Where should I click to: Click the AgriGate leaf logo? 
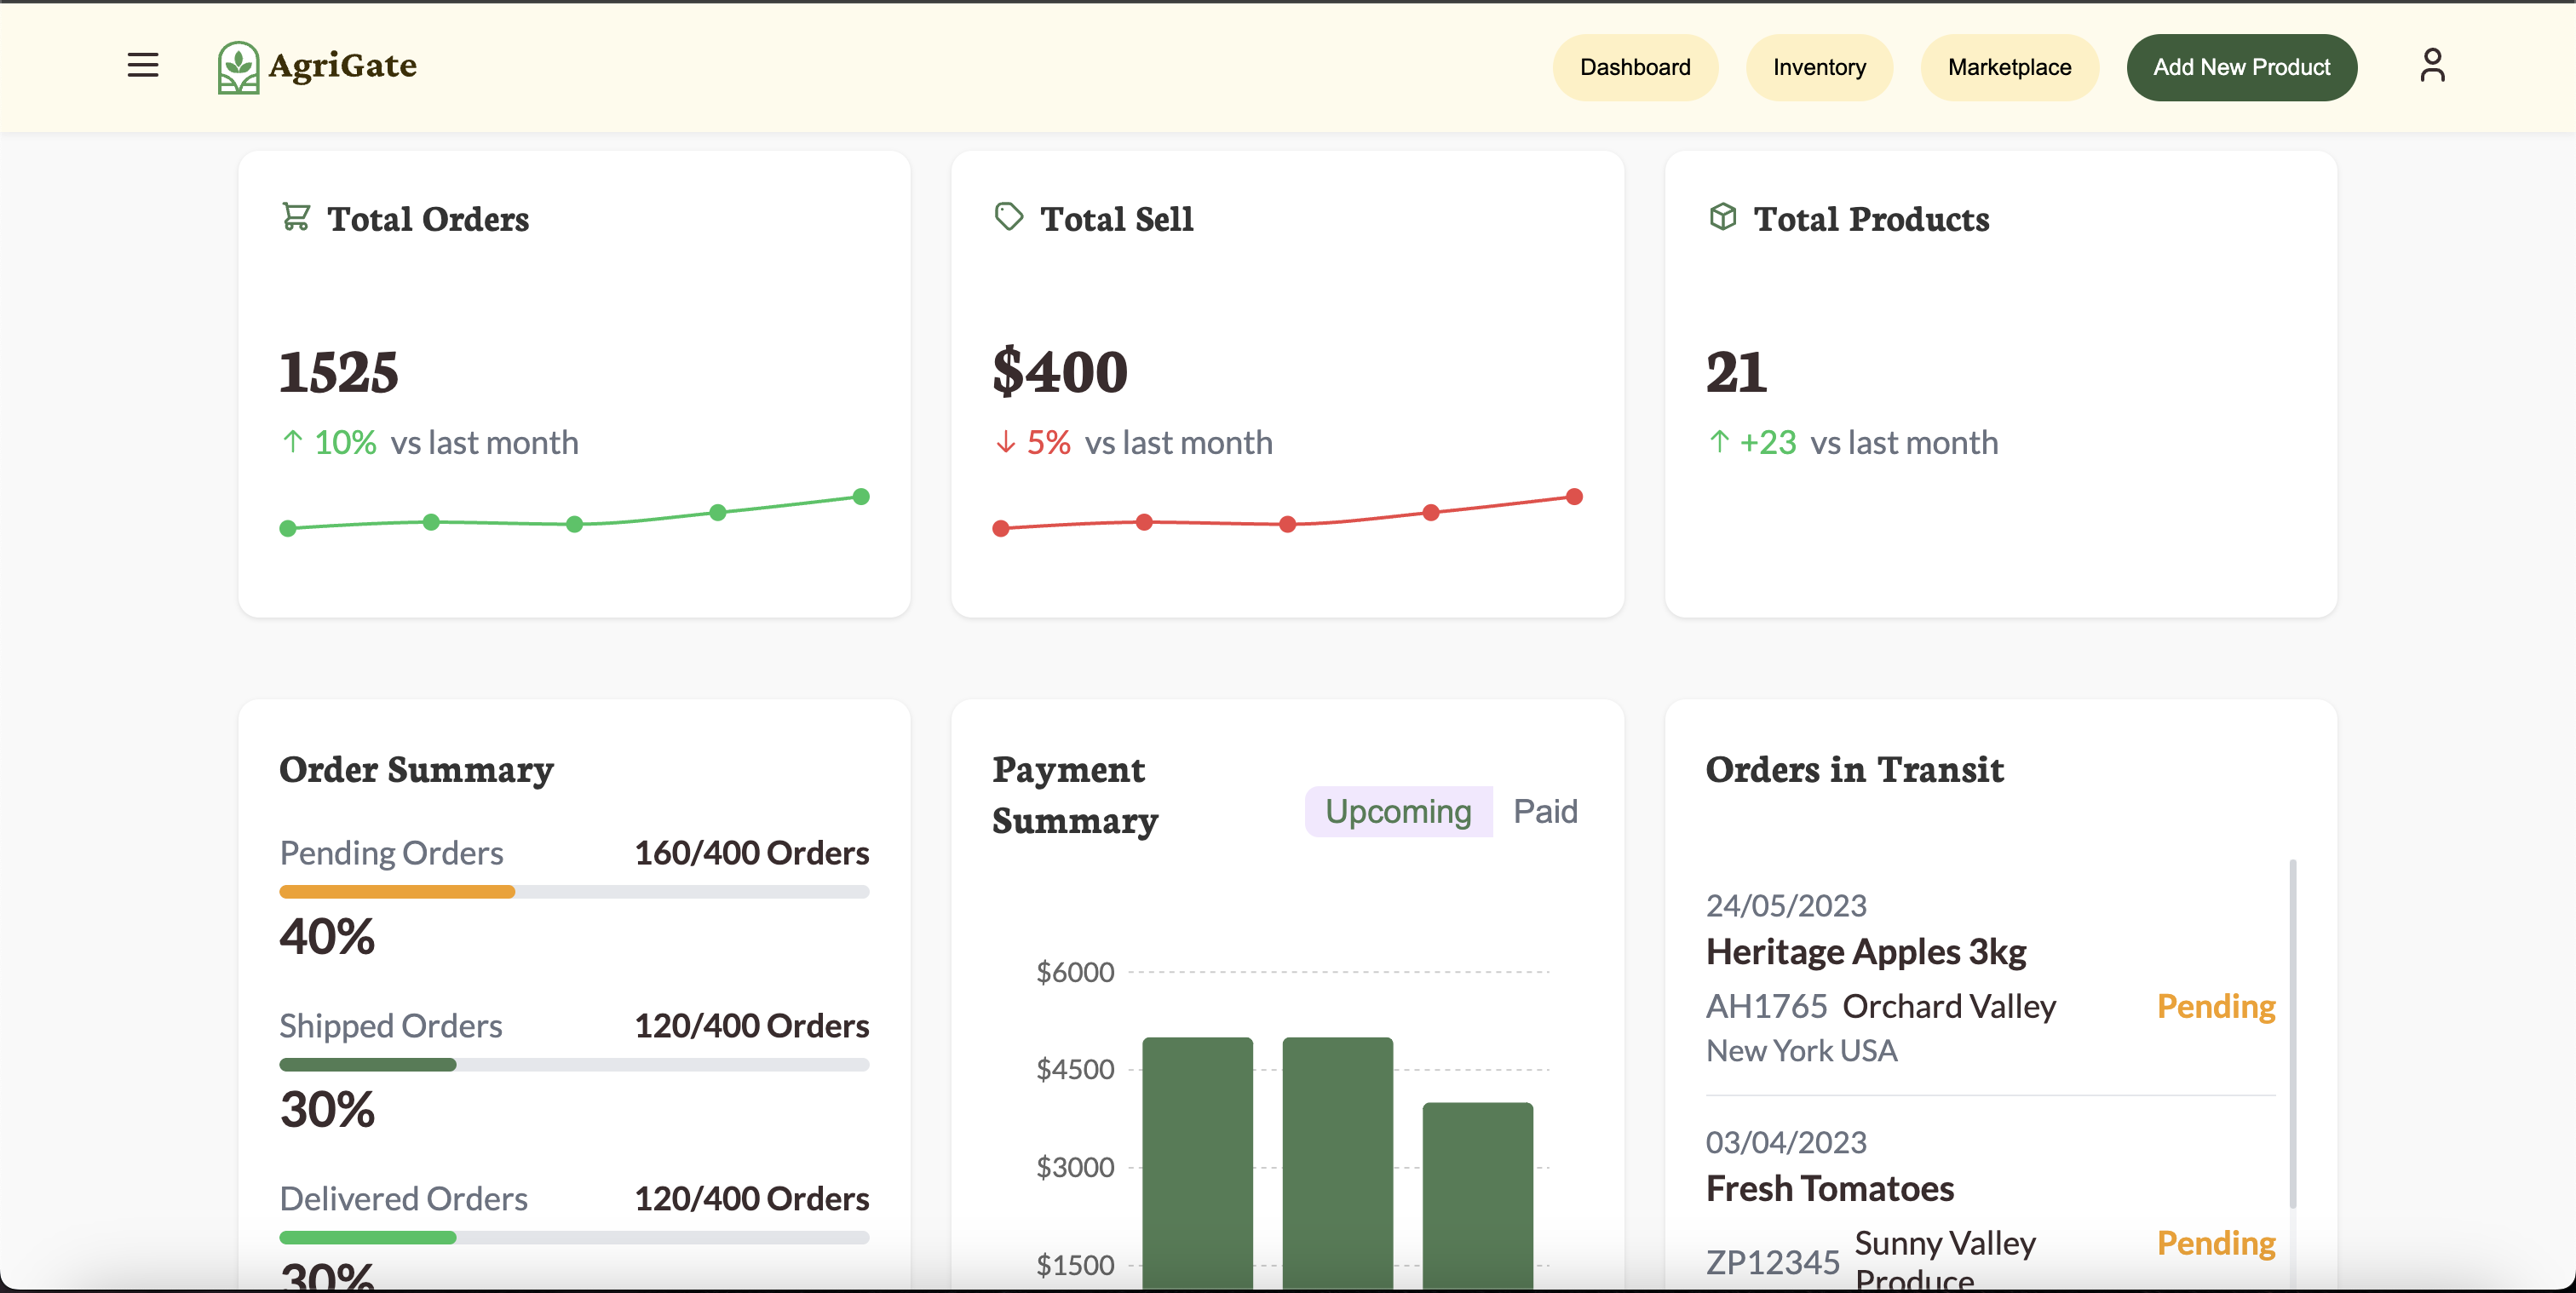click(238, 67)
